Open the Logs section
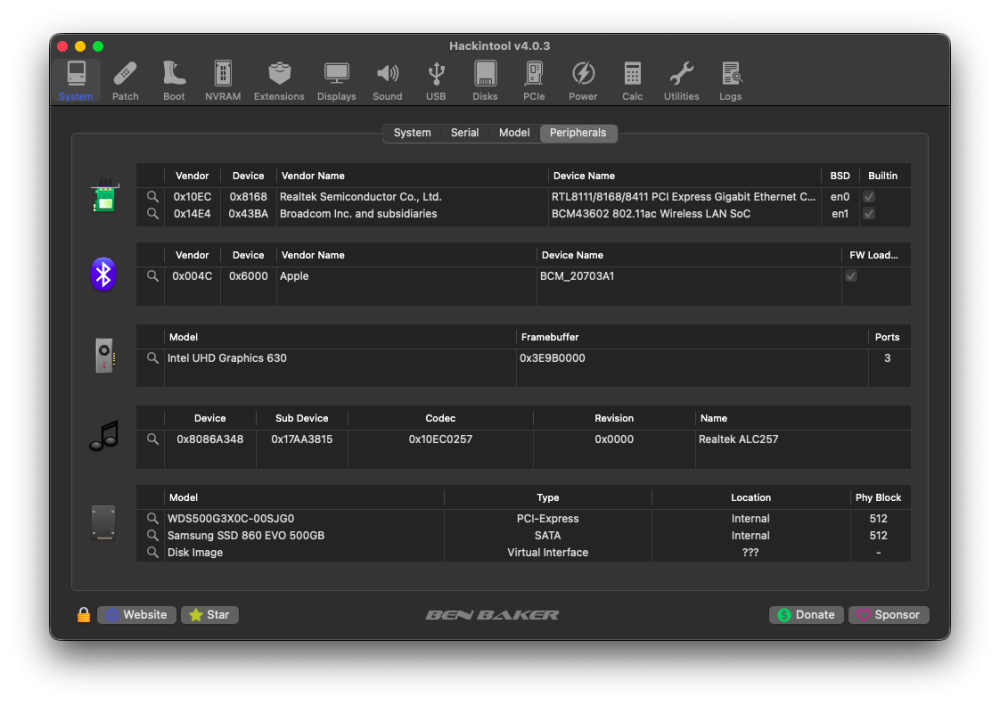The width and height of the screenshot is (1000, 706). [730, 80]
